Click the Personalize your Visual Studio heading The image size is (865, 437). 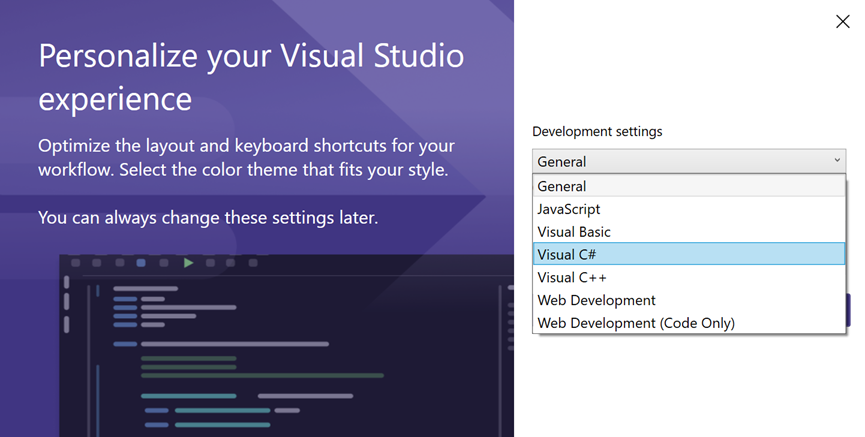tap(252, 77)
